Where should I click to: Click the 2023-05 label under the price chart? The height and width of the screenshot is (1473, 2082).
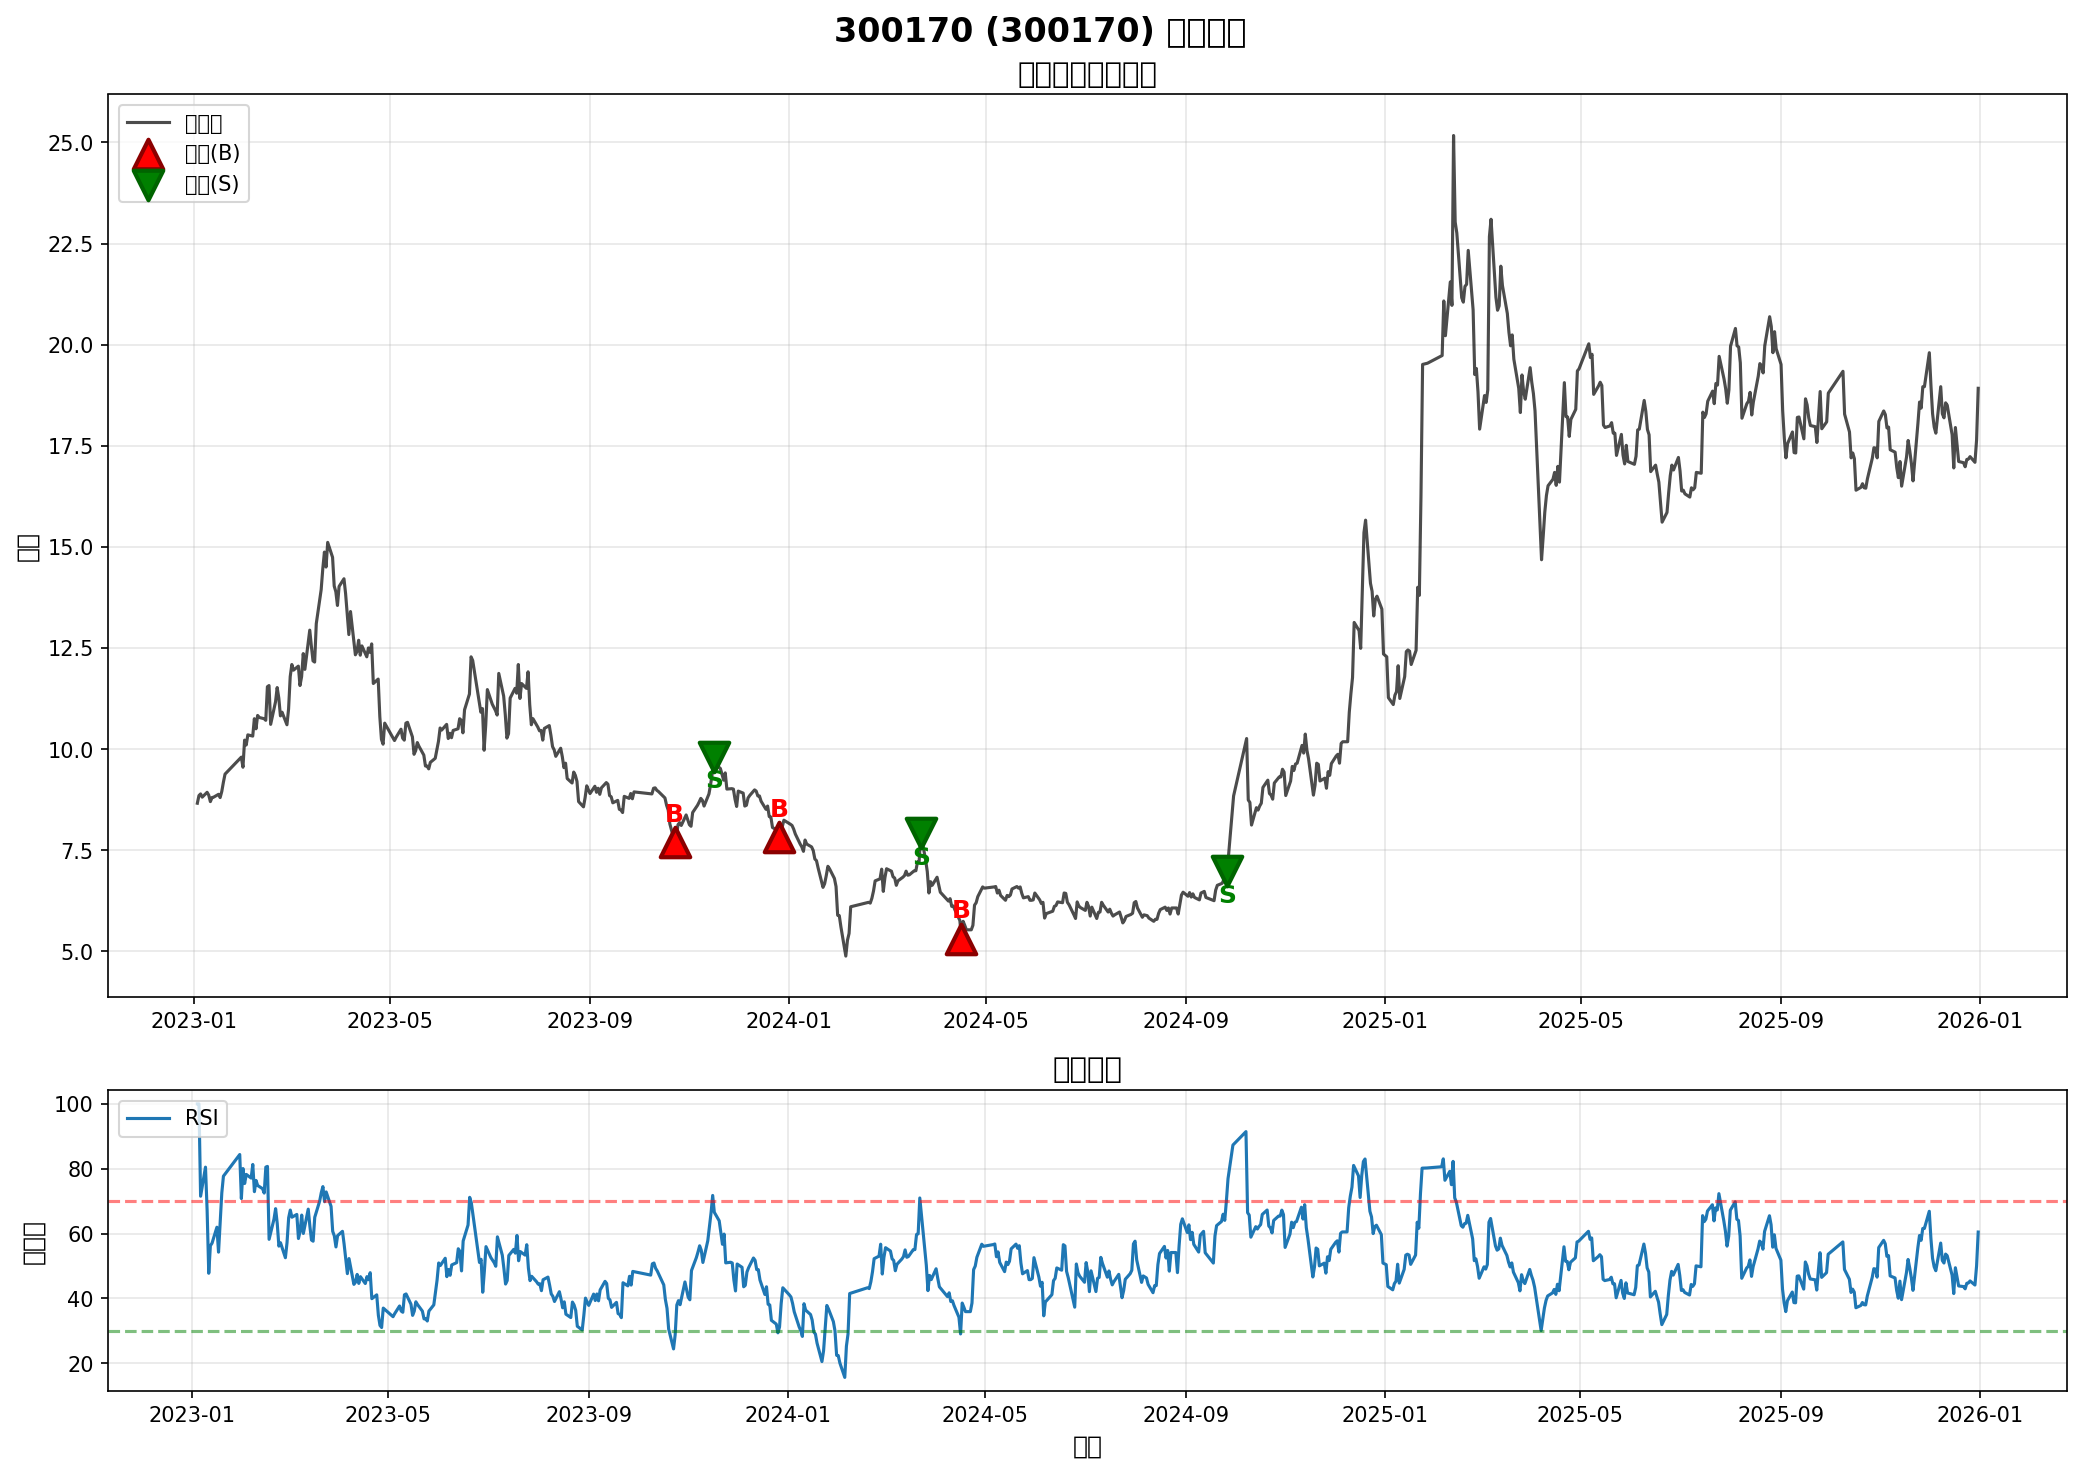(390, 1021)
